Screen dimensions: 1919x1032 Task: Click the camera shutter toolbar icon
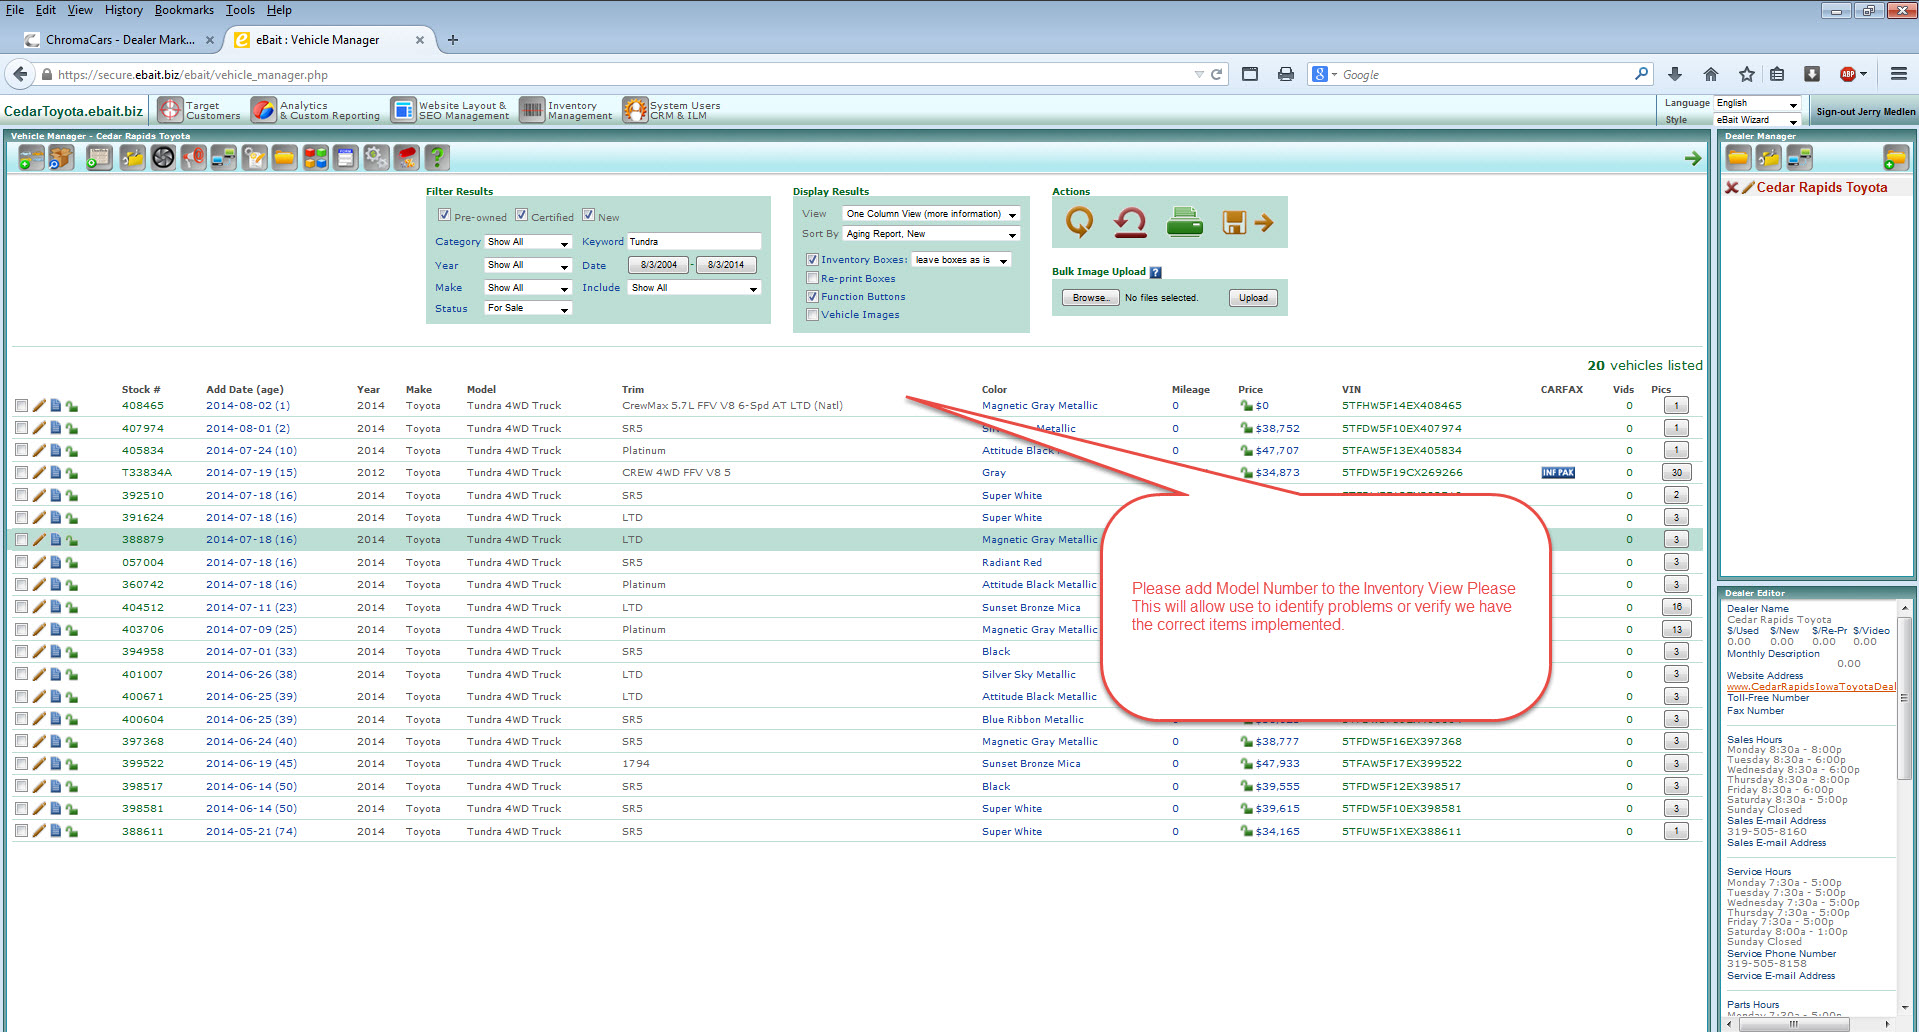pos(163,158)
